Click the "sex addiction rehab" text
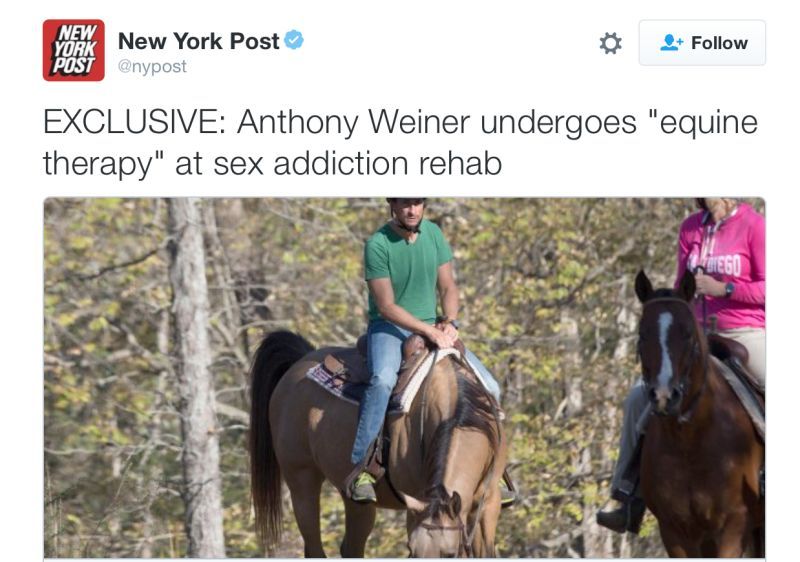This screenshot has height=562, width=800. pyautogui.click(x=358, y=164)
